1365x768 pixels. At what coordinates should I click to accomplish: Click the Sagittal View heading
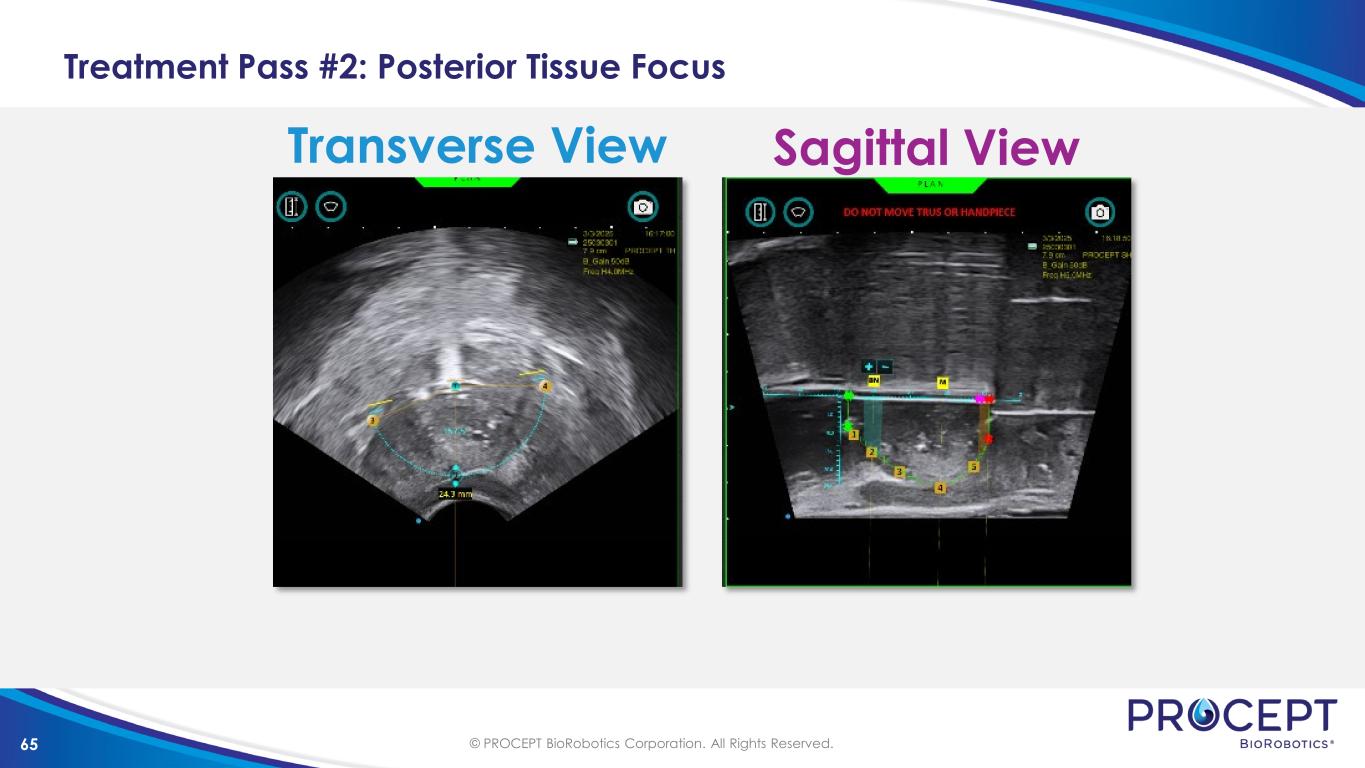(x=926, y=150)
